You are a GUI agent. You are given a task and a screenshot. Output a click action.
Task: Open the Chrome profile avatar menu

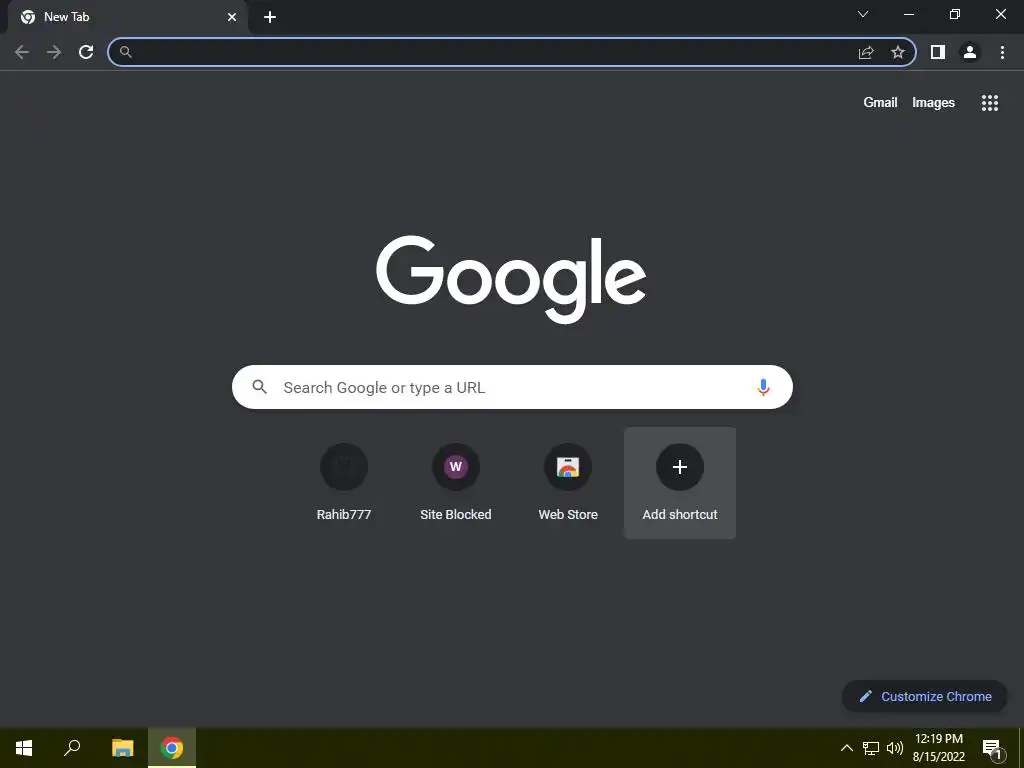pyautogui.click(x=970, y=52)
